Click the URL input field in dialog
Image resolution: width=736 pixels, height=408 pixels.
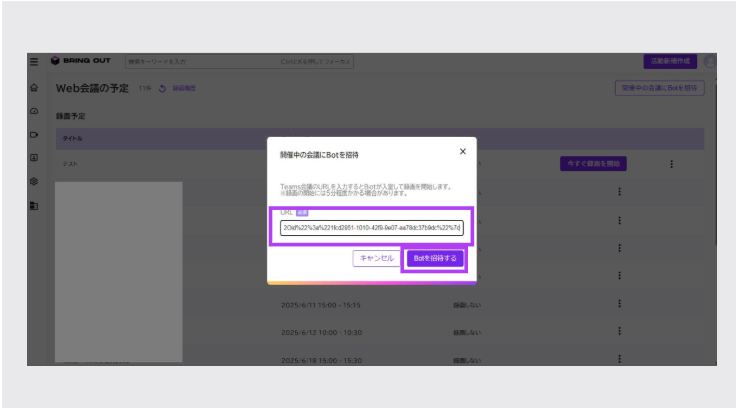coord(372,228)
